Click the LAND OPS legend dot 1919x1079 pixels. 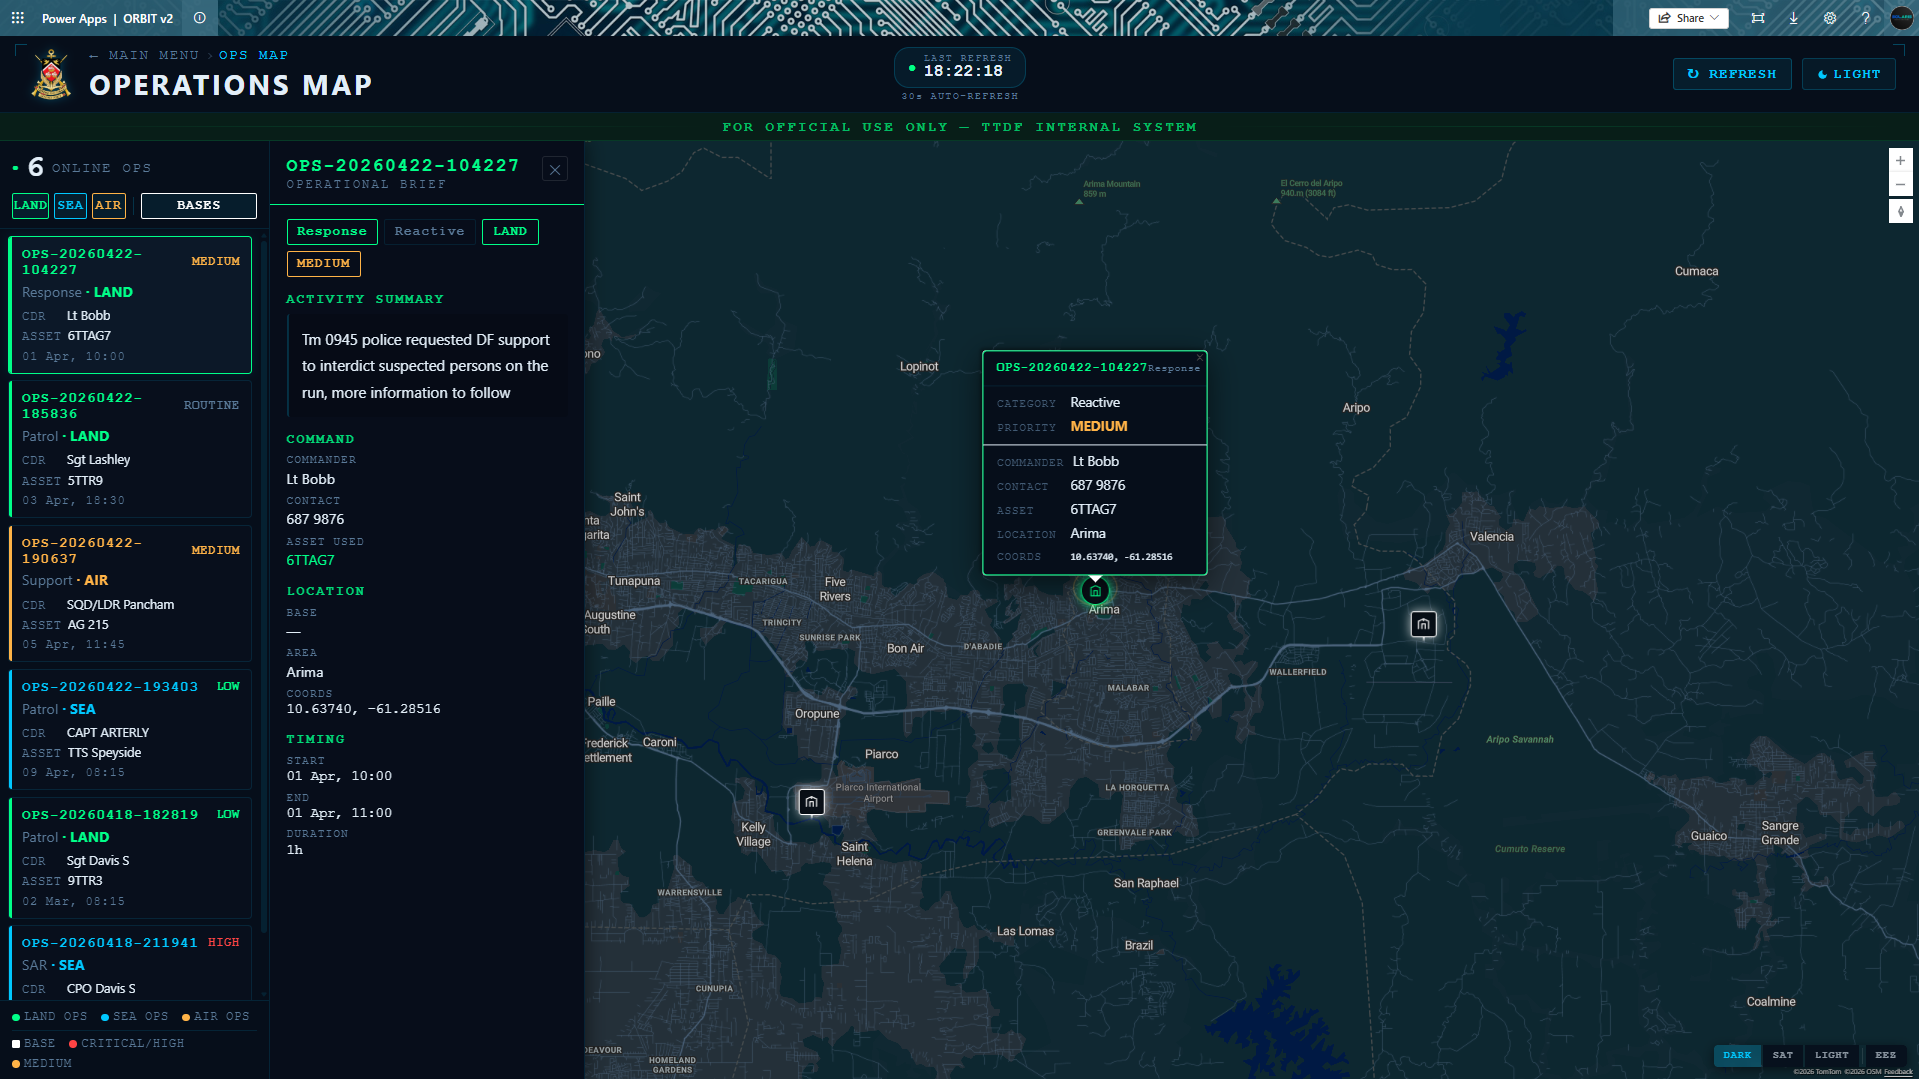coord(16,1017)
